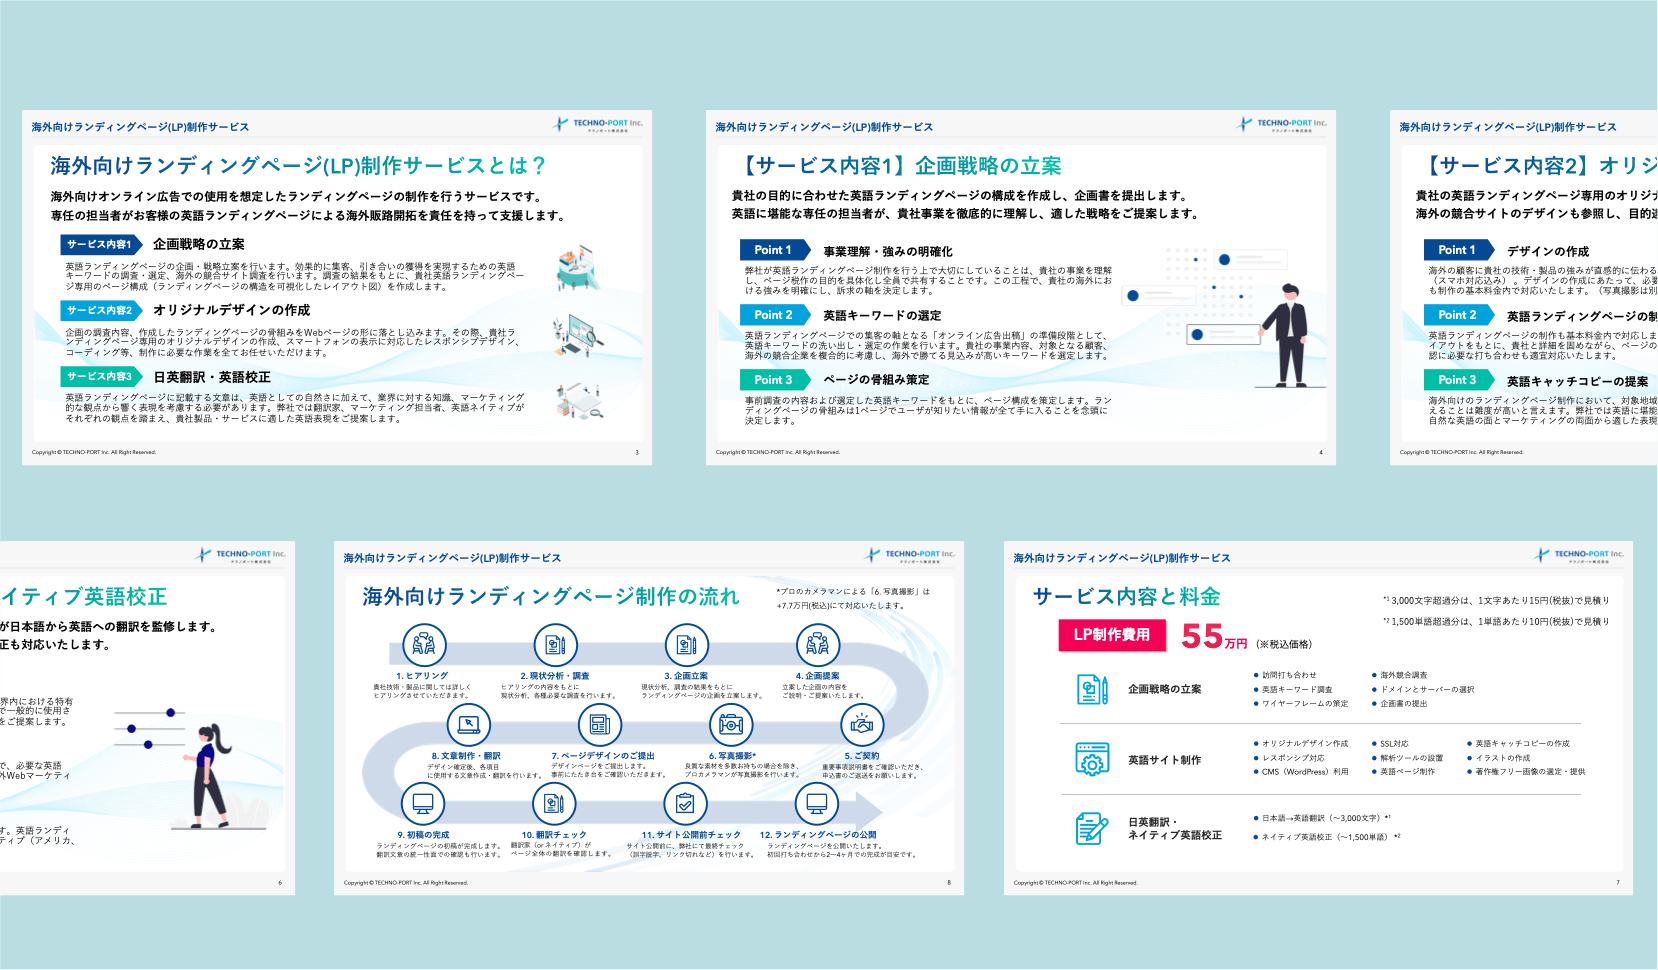Click the businessman illustration on 企画戦略 slide
Image resolution: width=1658 pixels, height=970 pixels.
(x=1285, y=335)
